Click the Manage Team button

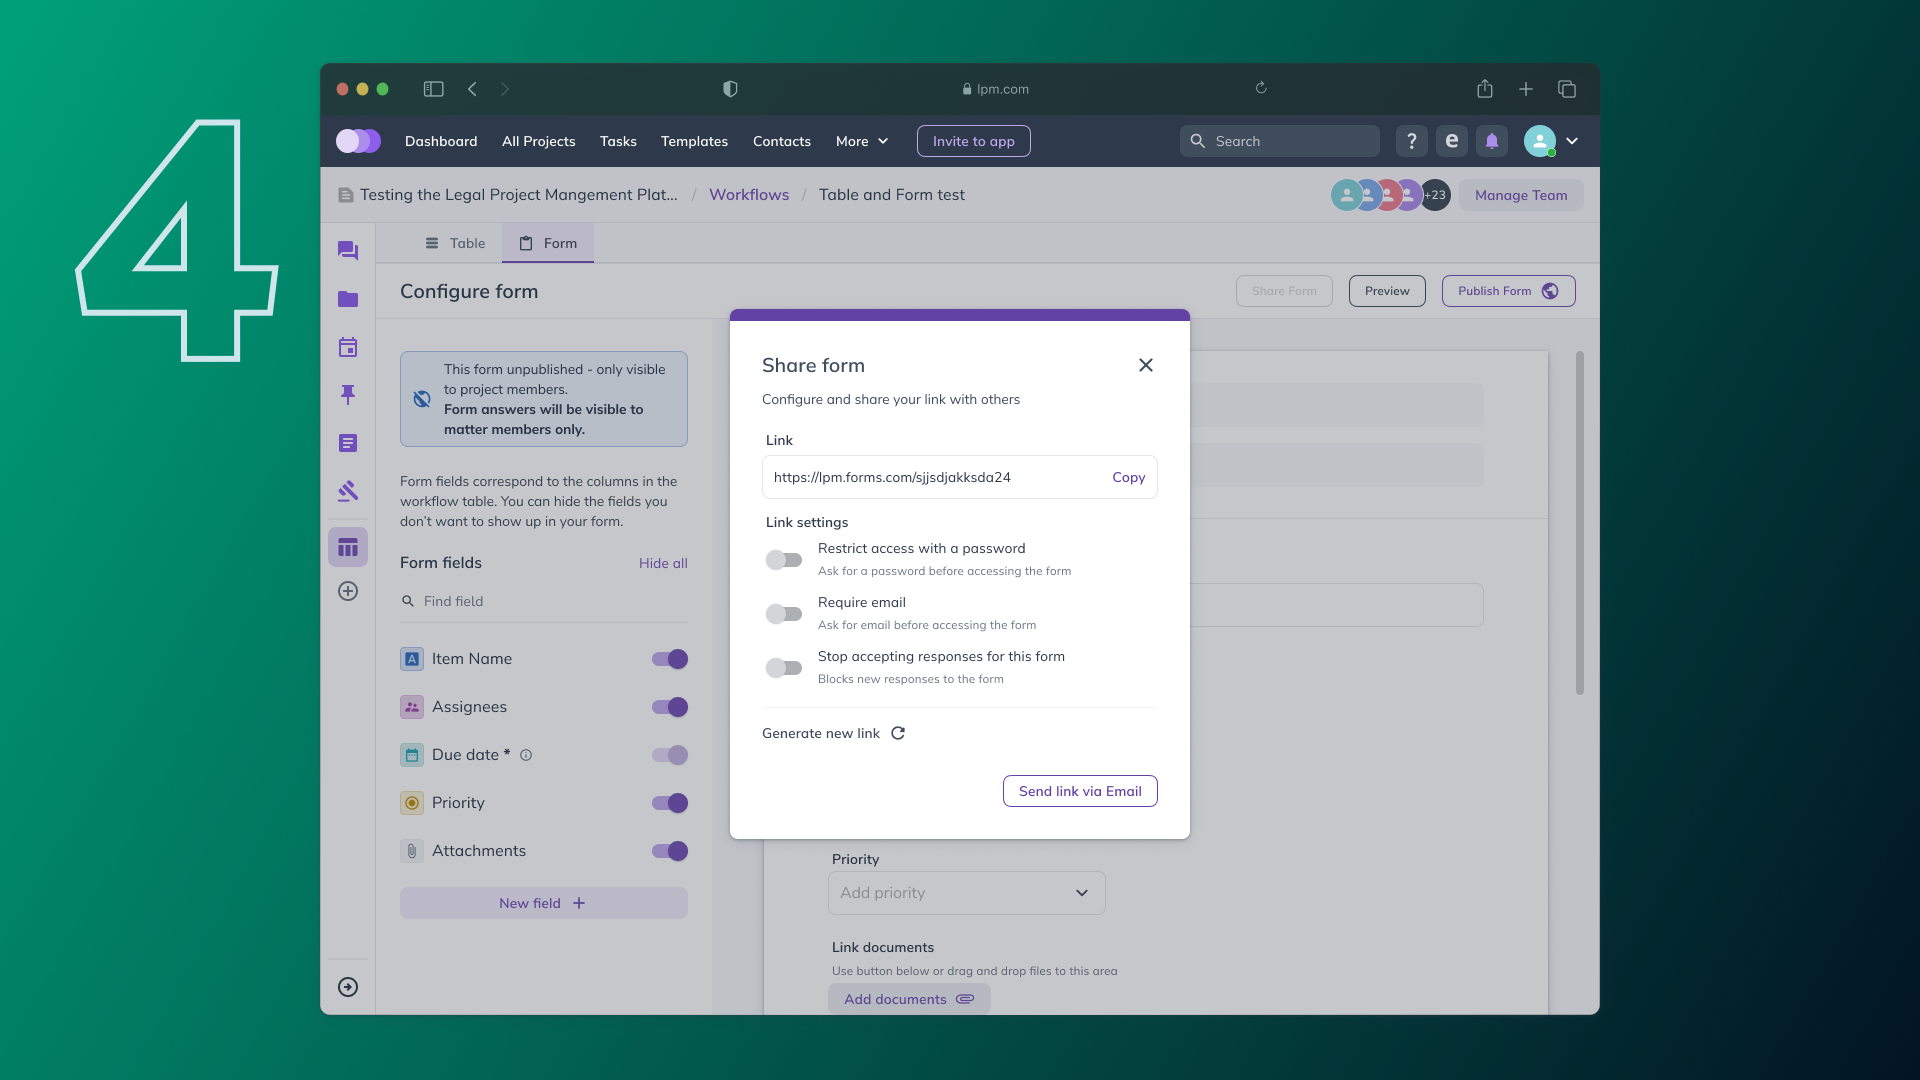[1521, 195]
